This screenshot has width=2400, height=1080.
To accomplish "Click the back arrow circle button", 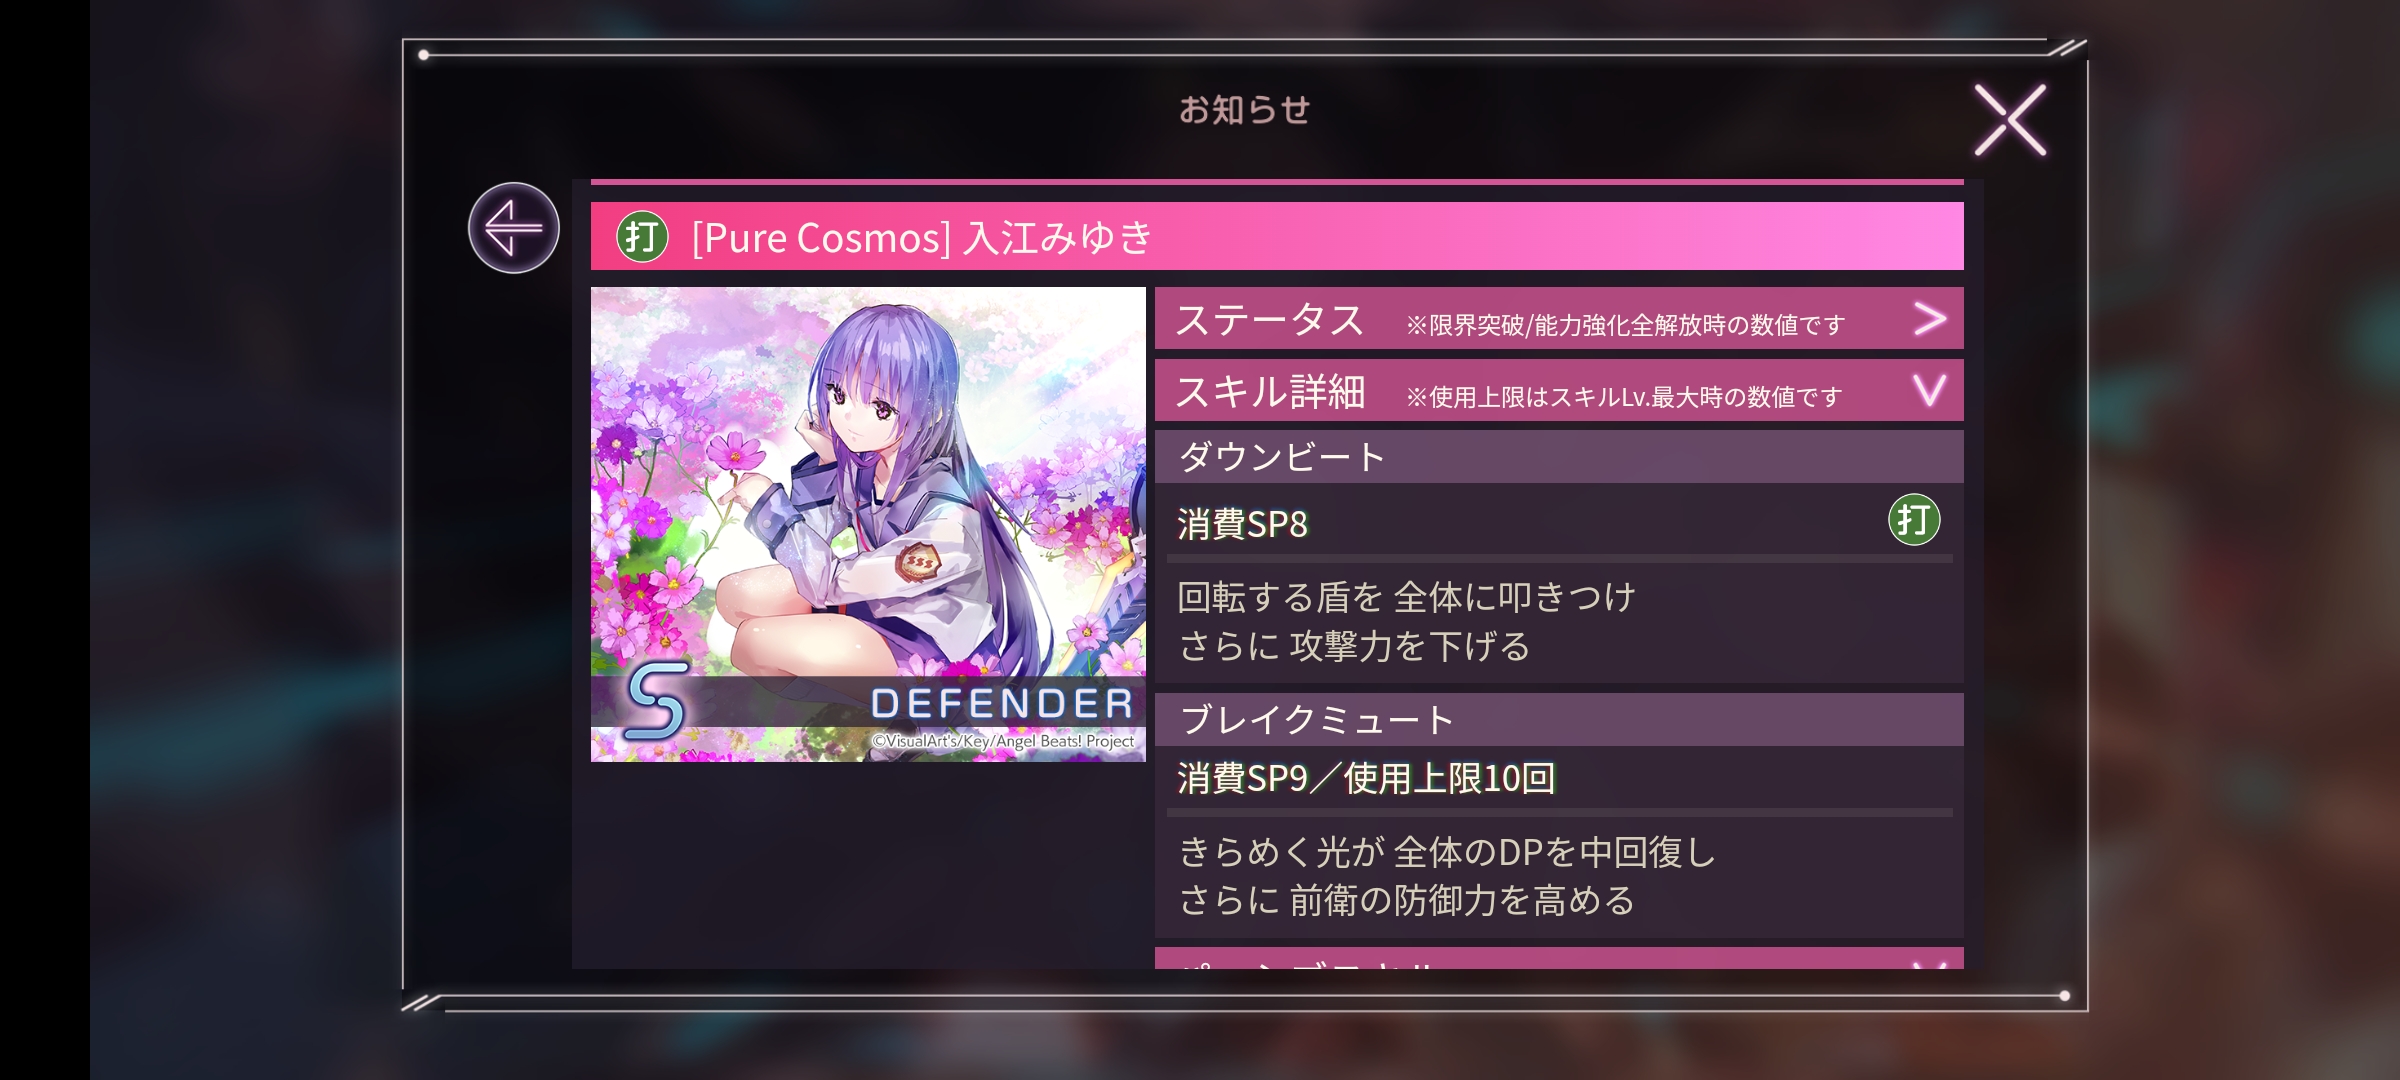I will (x=514, y=228).
